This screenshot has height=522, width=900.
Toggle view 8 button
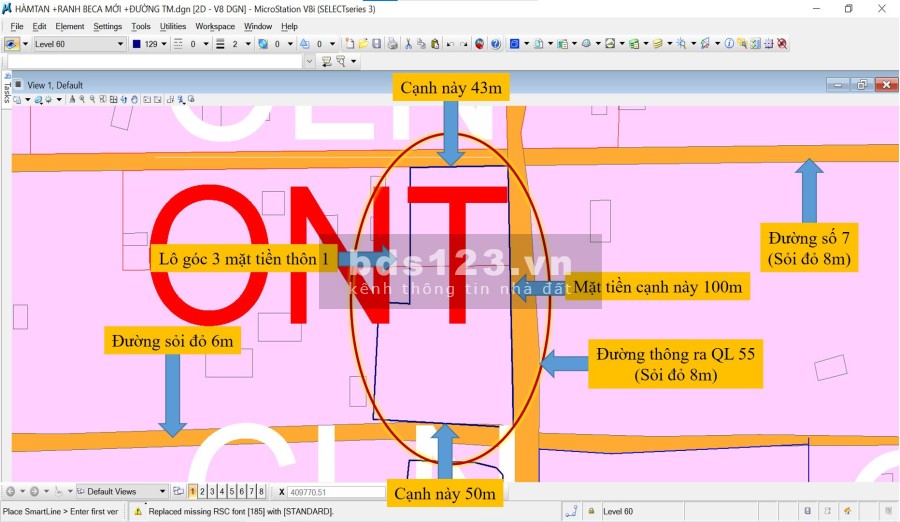261,492
